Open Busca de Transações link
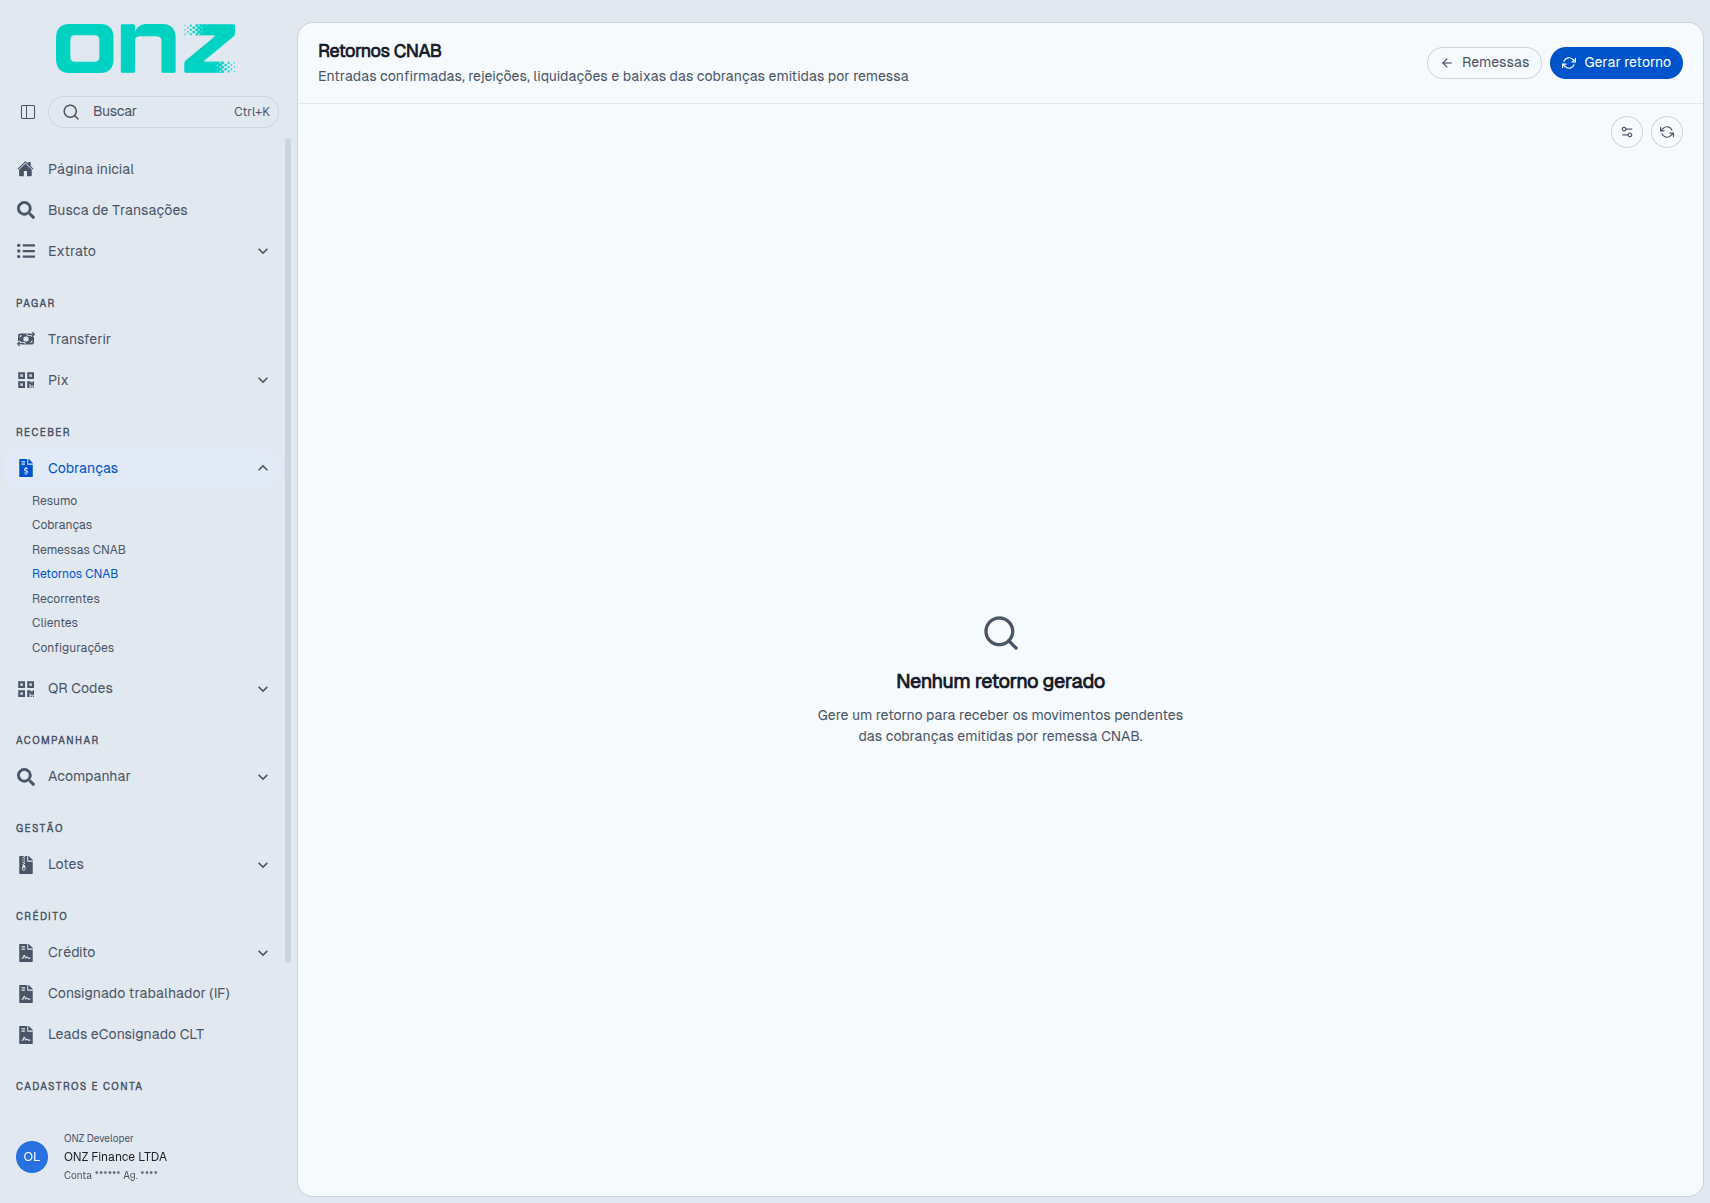The height and width of the screenshot is (1203, 1710). [x=118, y=210]
